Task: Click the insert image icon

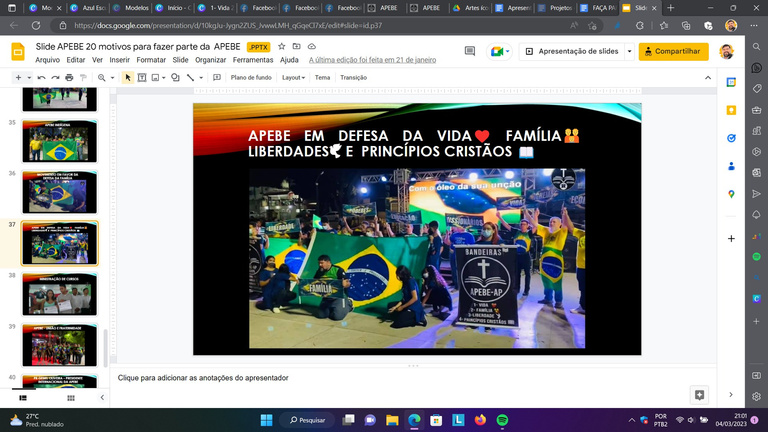Action: click(x=155, y=77)
